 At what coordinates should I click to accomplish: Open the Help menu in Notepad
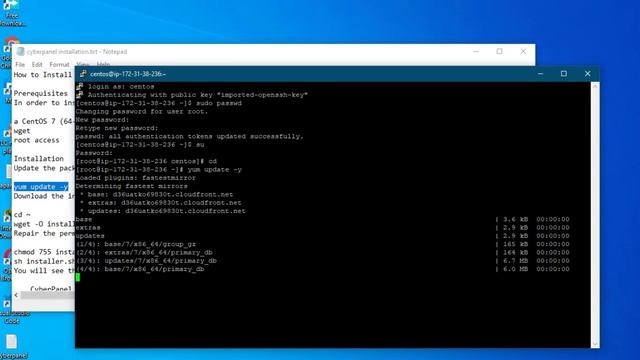click(103, 64)
